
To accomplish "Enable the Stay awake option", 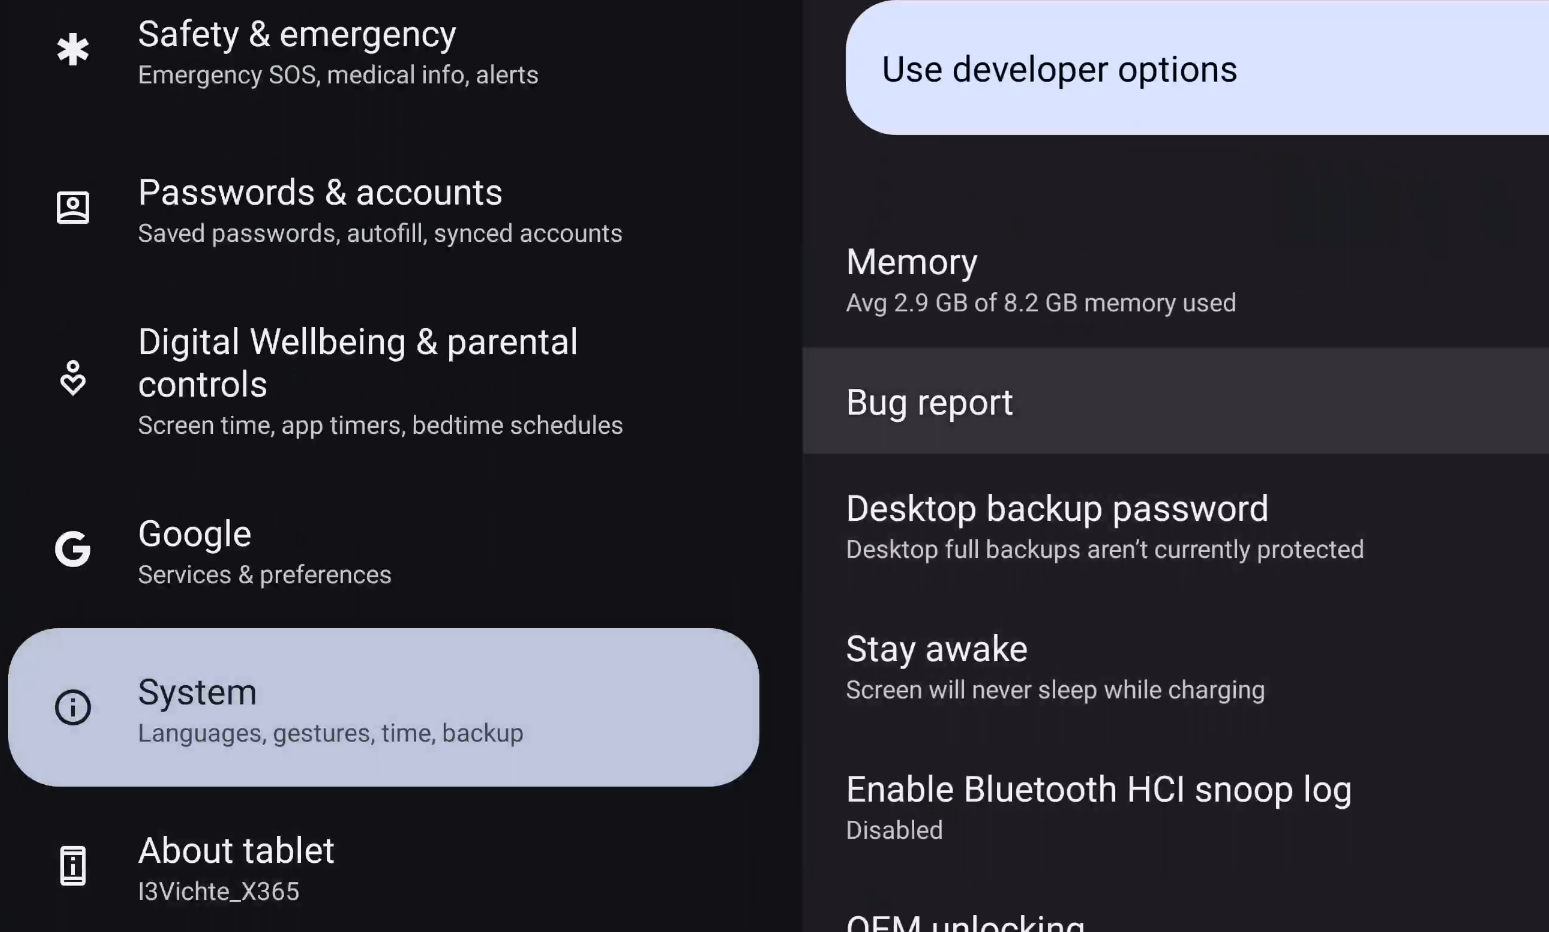I will [1055, 668].
